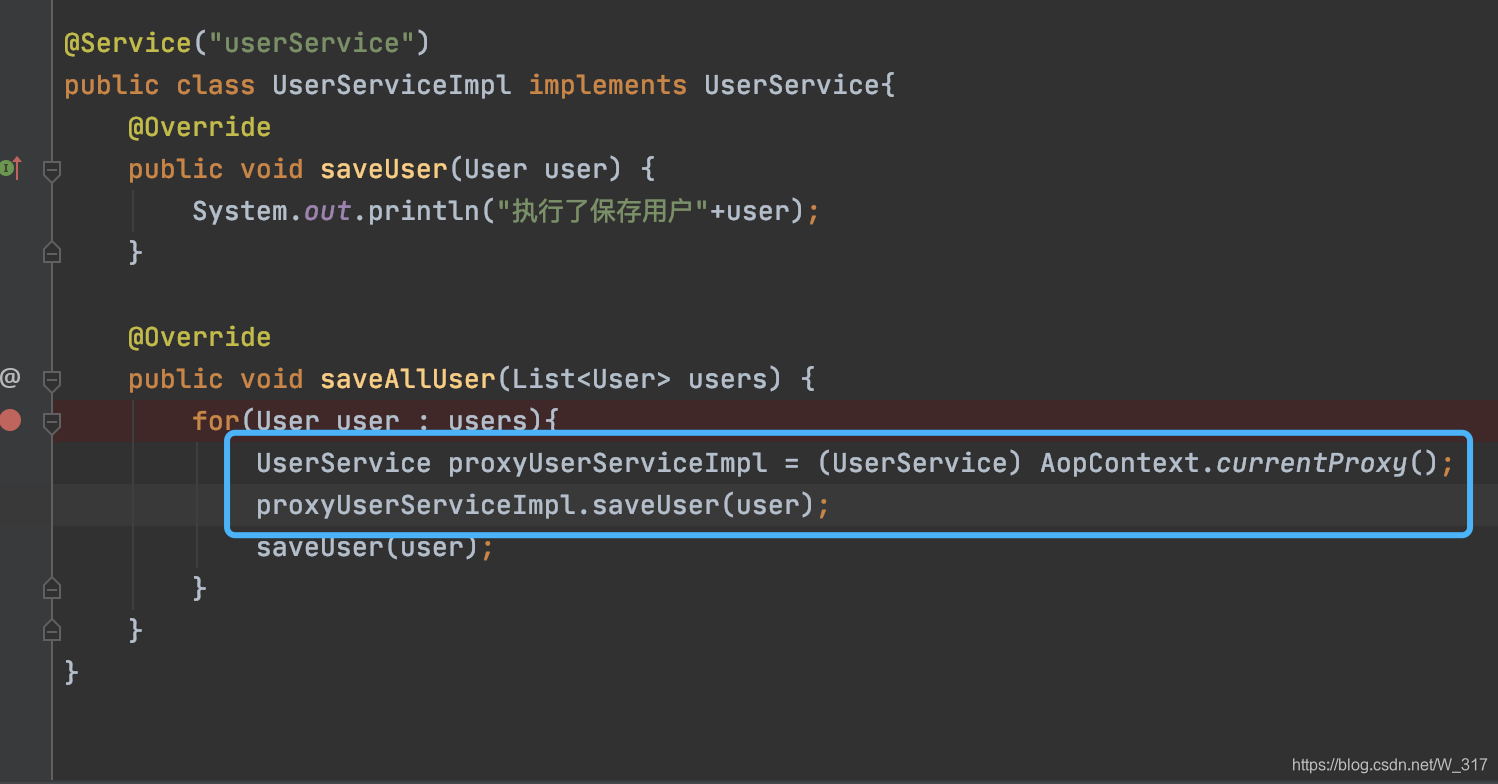Collapse the saveUser method with its fold arrow
The height and width of the screenshot is (784, 1498).
51,170
